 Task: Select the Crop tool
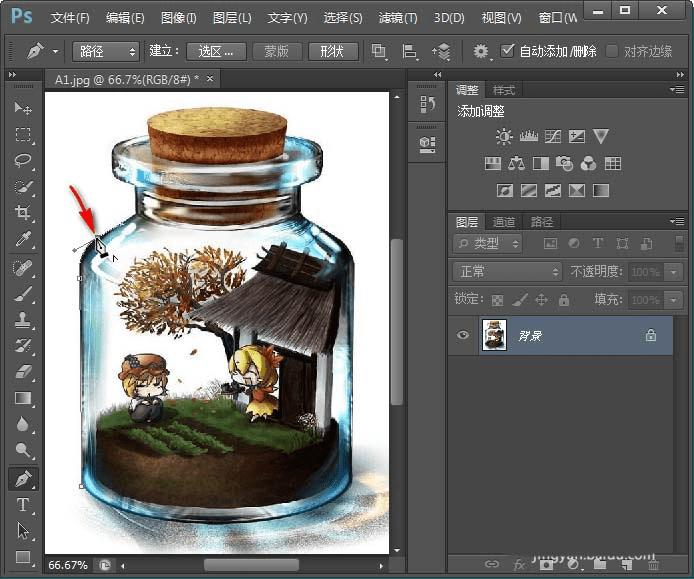23,212
